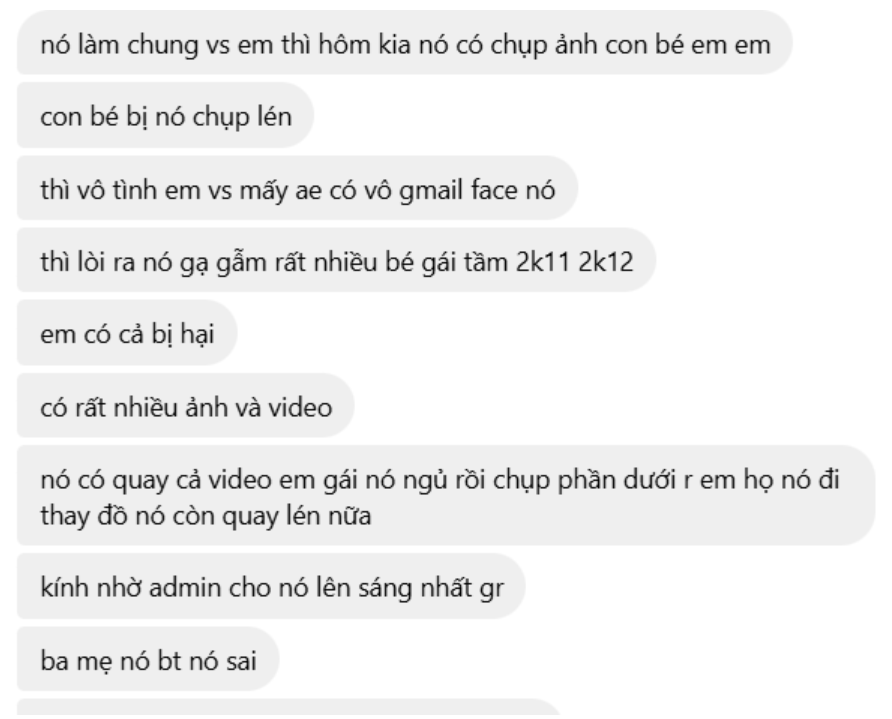Select the message mentioning "gmail face nó"

coord(298,188)
